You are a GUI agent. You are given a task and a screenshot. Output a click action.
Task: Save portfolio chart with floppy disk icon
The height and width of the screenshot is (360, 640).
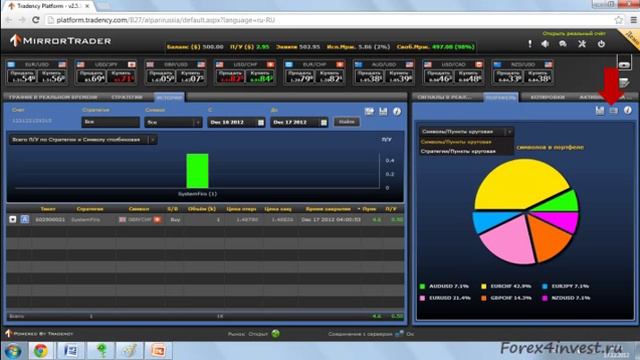pos(600,110)
